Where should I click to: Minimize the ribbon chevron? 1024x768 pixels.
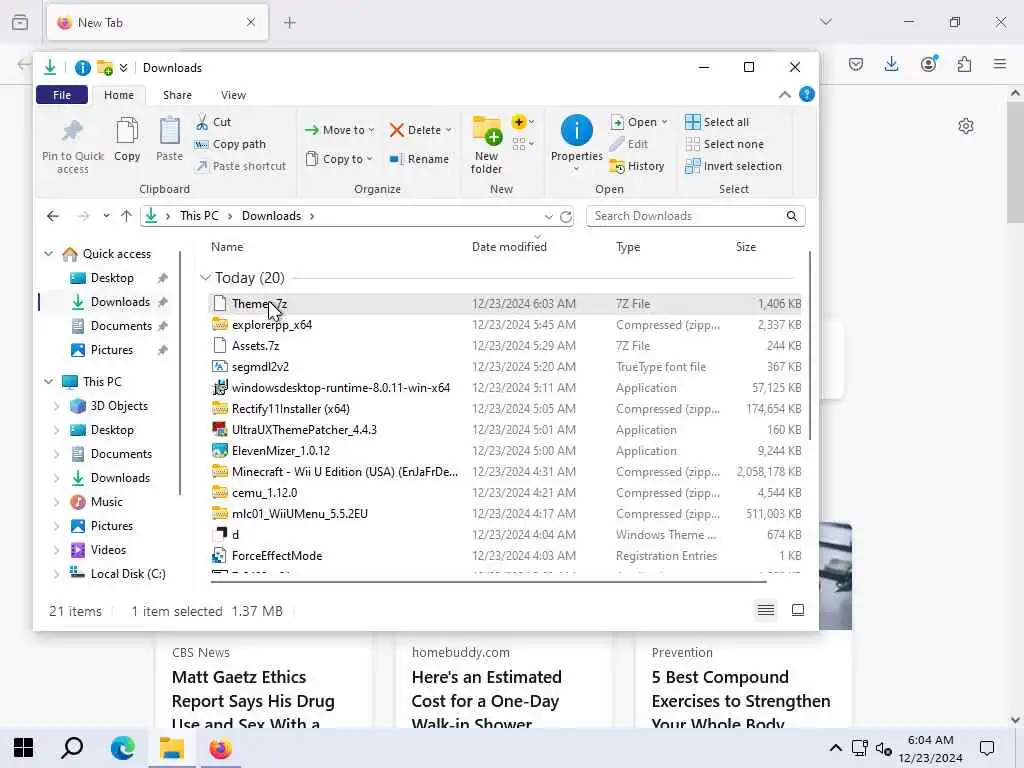(x=785, y=95)
